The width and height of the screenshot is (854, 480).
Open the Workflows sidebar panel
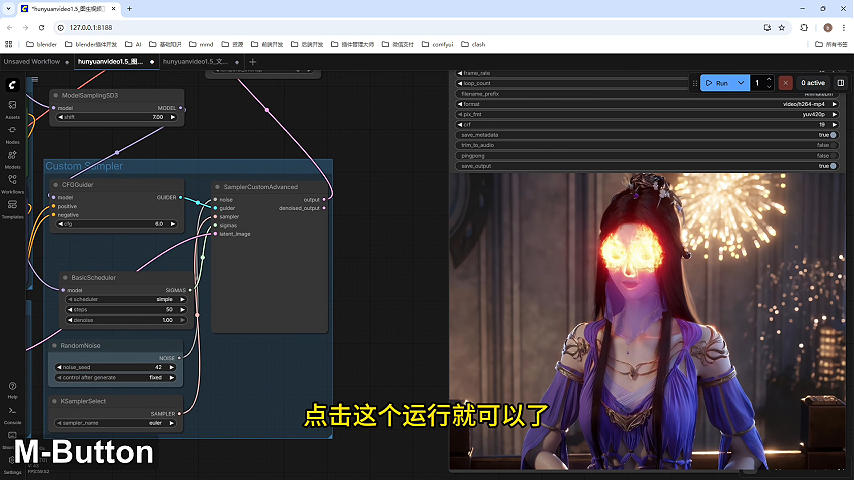12,184
